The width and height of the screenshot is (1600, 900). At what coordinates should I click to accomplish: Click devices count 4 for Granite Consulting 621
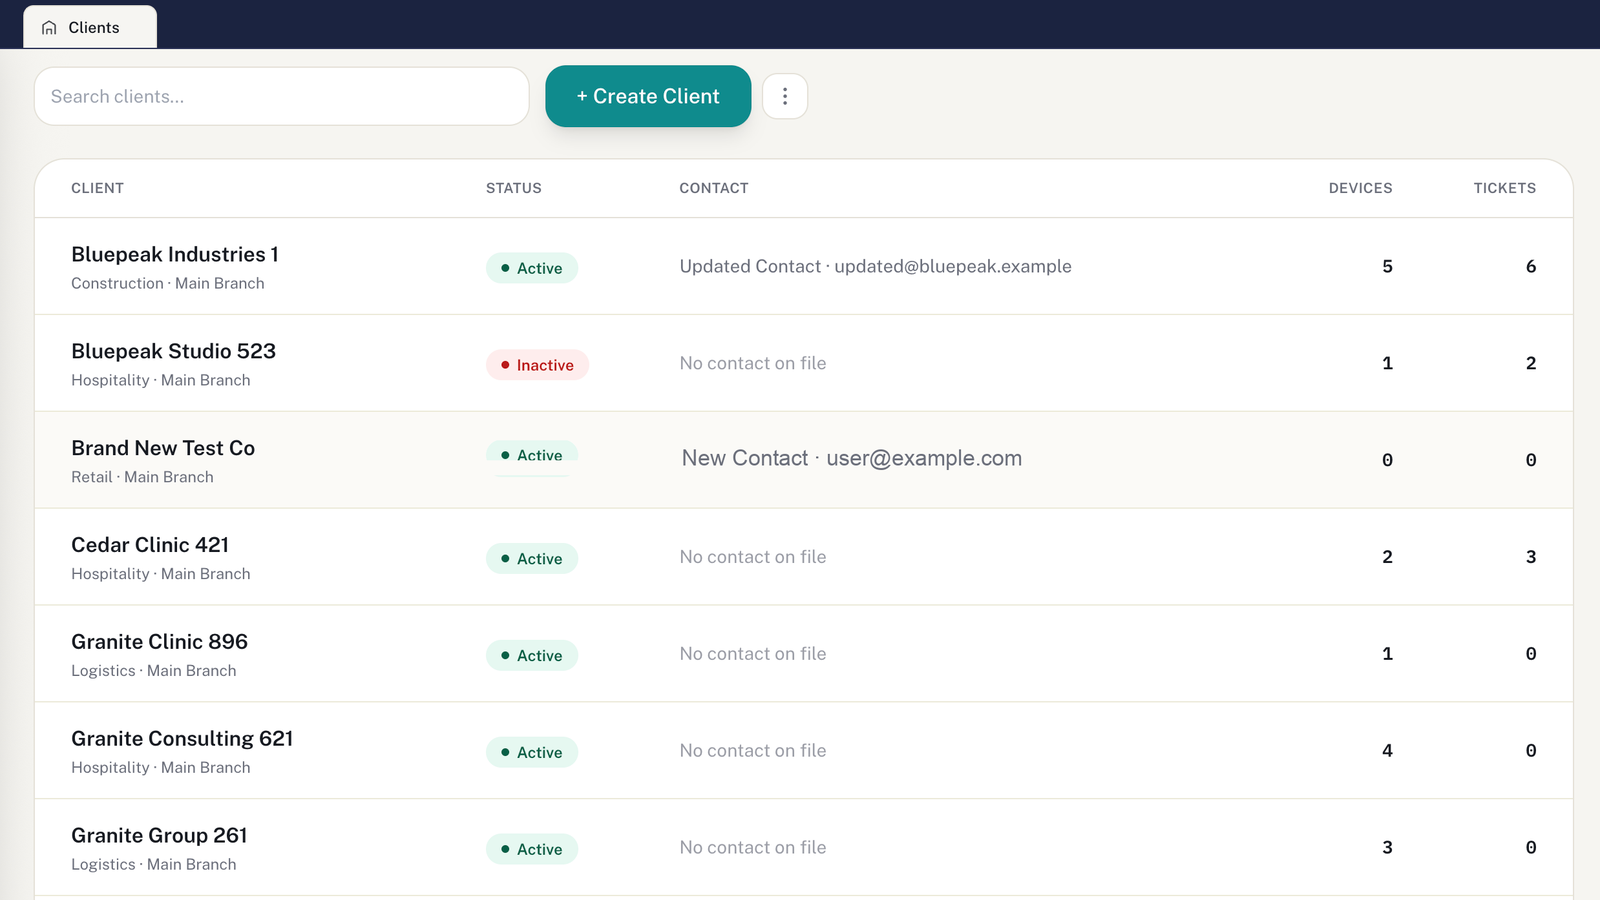coord(1387,750)
